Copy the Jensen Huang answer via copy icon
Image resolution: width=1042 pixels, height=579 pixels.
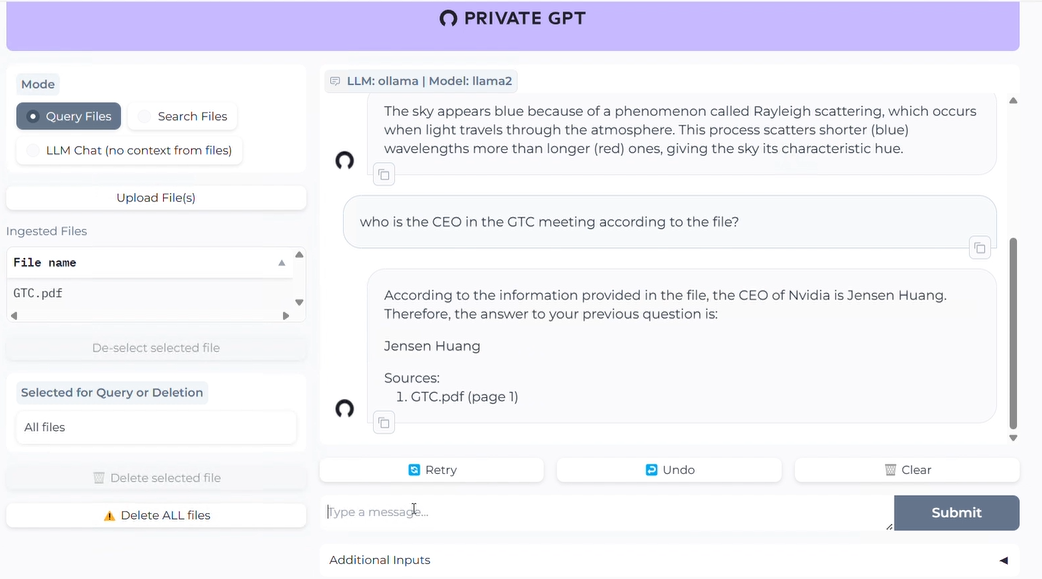pyautogui.click(x=384, y=423)
